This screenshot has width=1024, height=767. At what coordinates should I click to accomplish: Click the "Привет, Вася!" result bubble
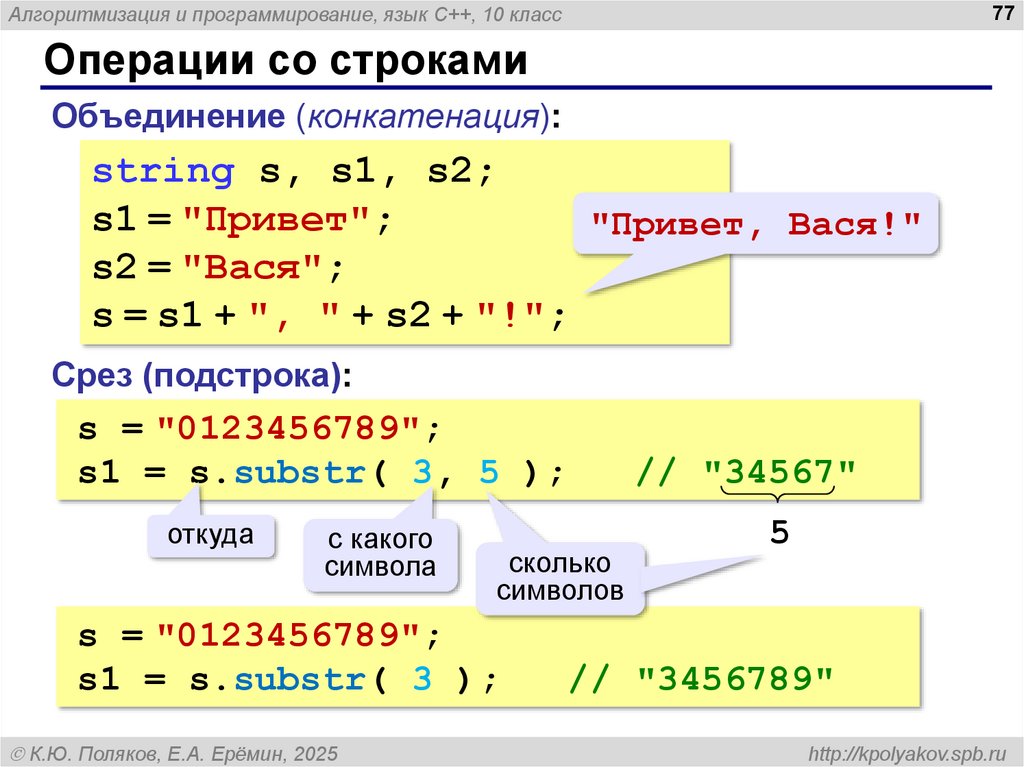(755, 222)
